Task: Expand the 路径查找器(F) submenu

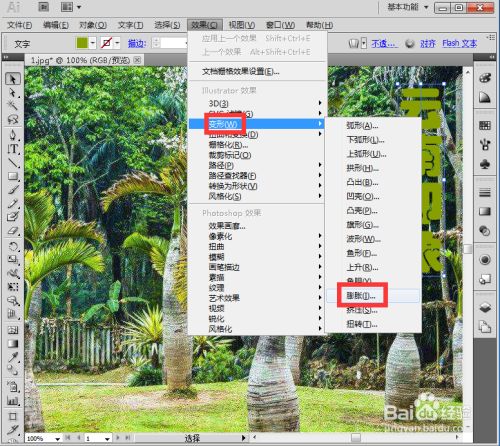Action: [256, 176]
